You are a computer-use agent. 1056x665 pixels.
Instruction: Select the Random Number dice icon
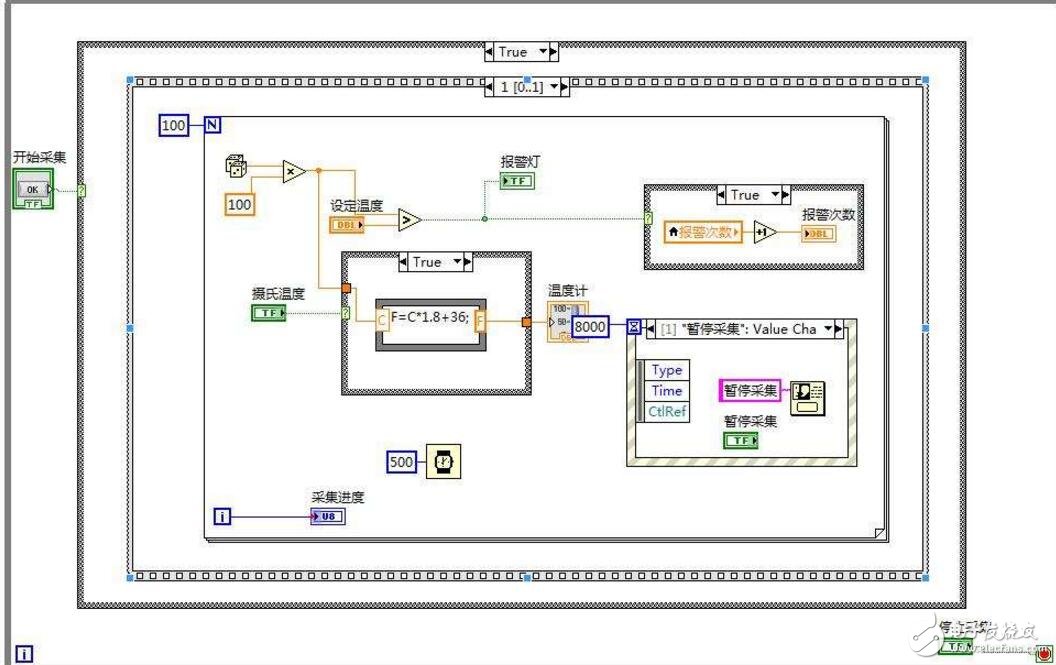point(237,168)
